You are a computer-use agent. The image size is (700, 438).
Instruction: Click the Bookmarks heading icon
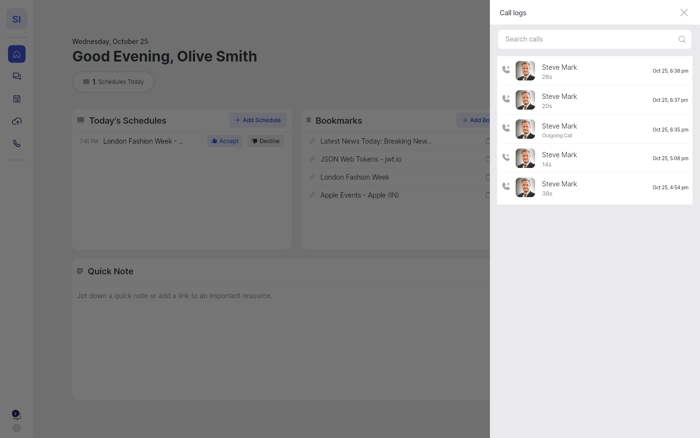[308, 120]
